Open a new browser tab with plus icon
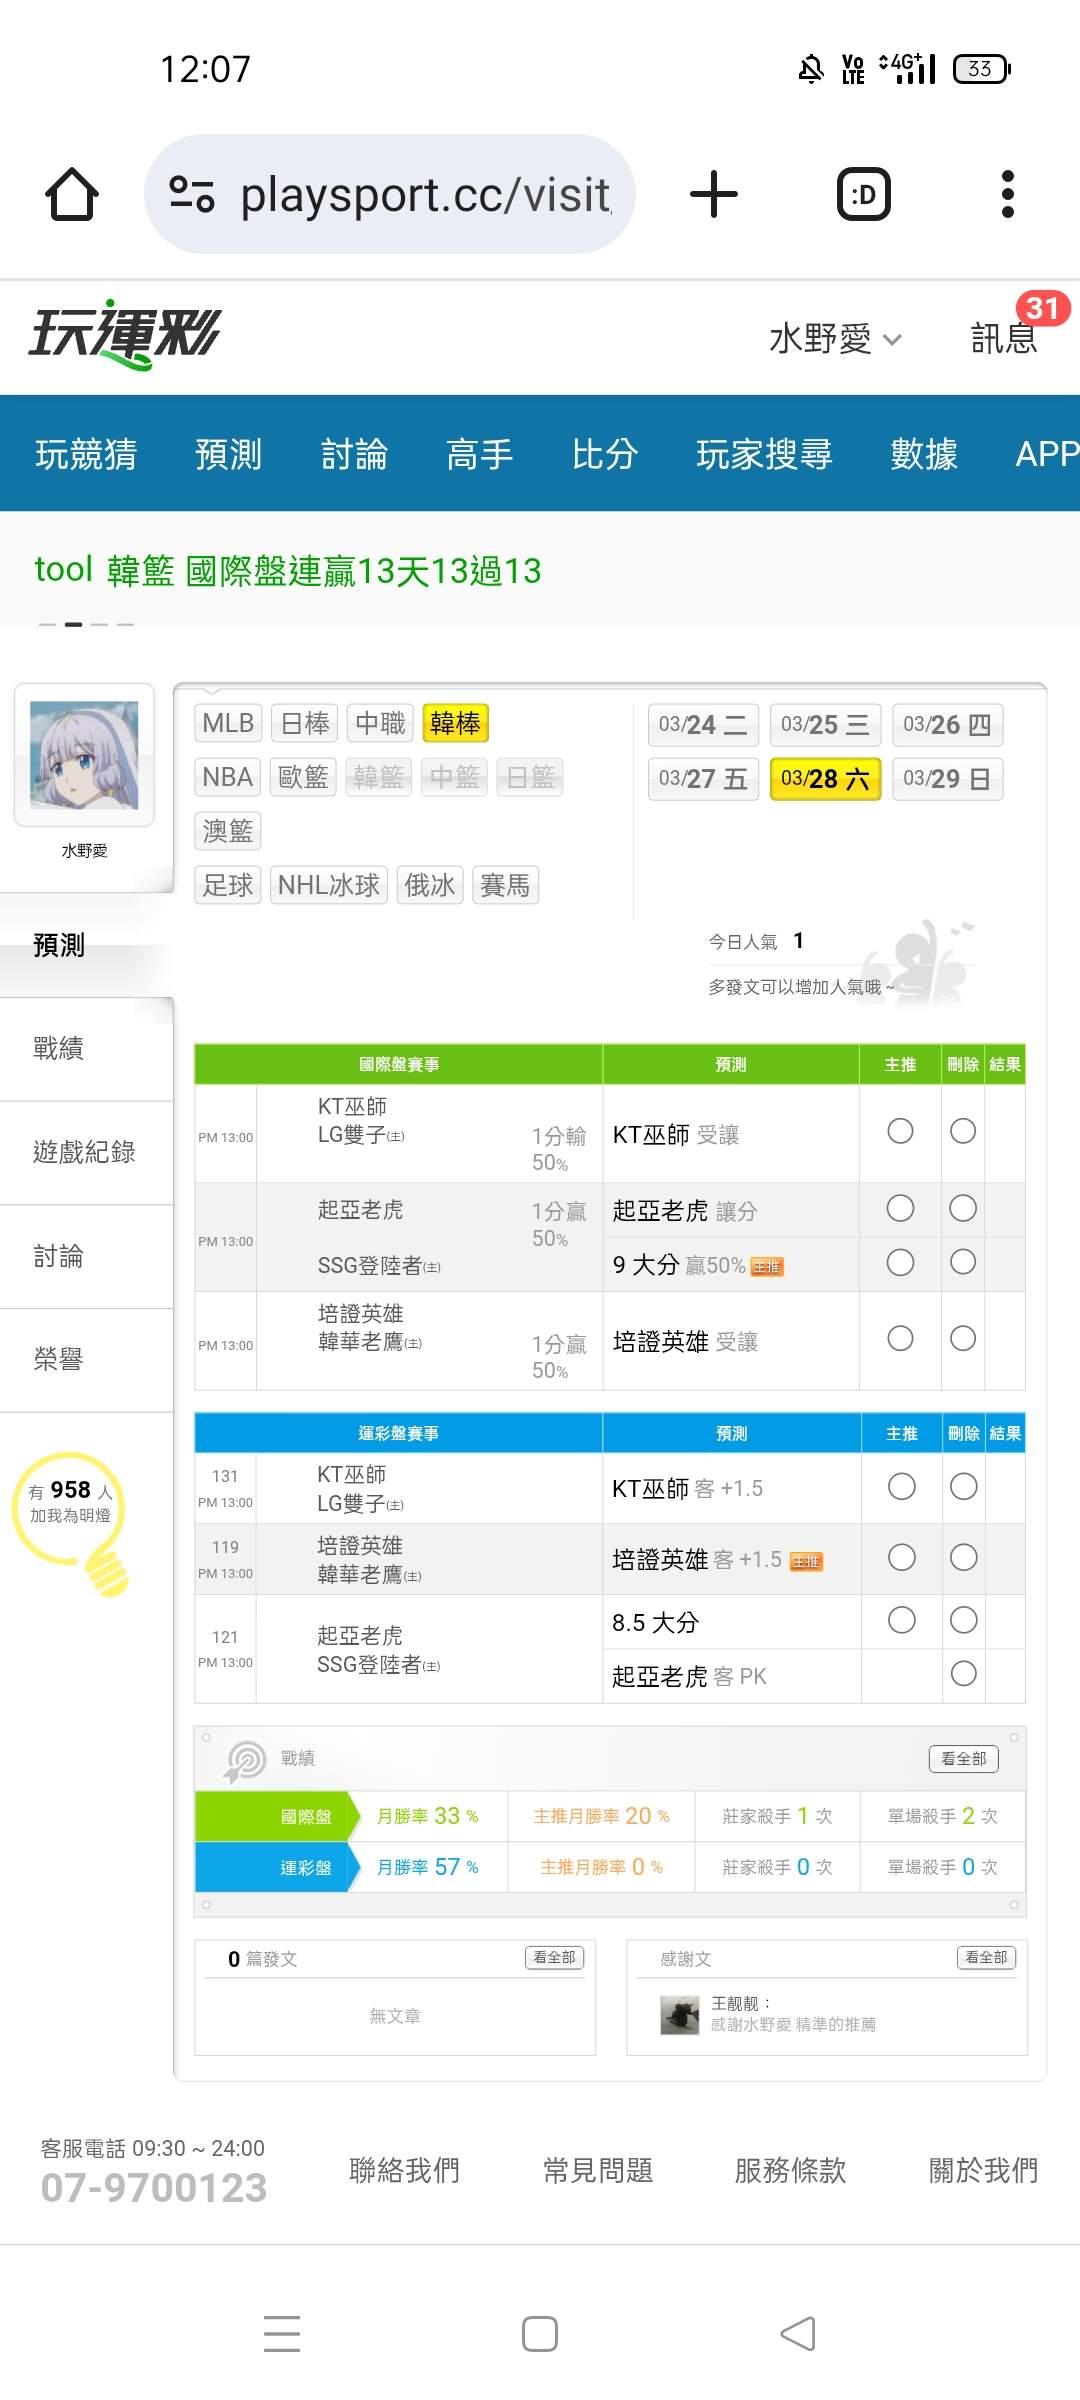The width and height of the screenshot is (1080, 2400). click(x=714, y=194)
